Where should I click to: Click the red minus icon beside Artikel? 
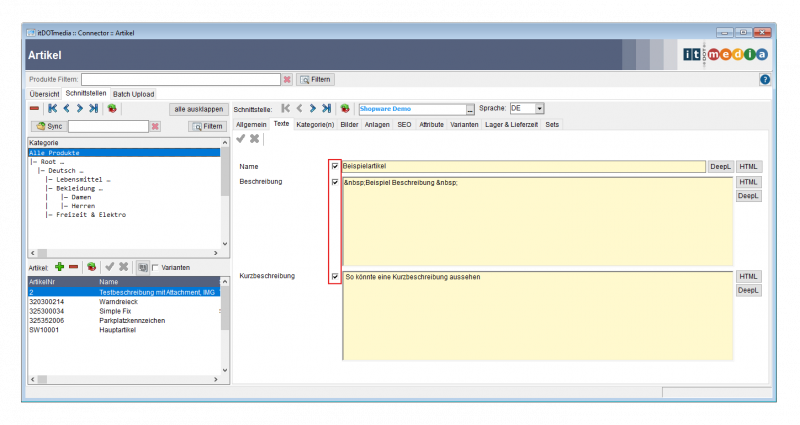tap(74, 267)
